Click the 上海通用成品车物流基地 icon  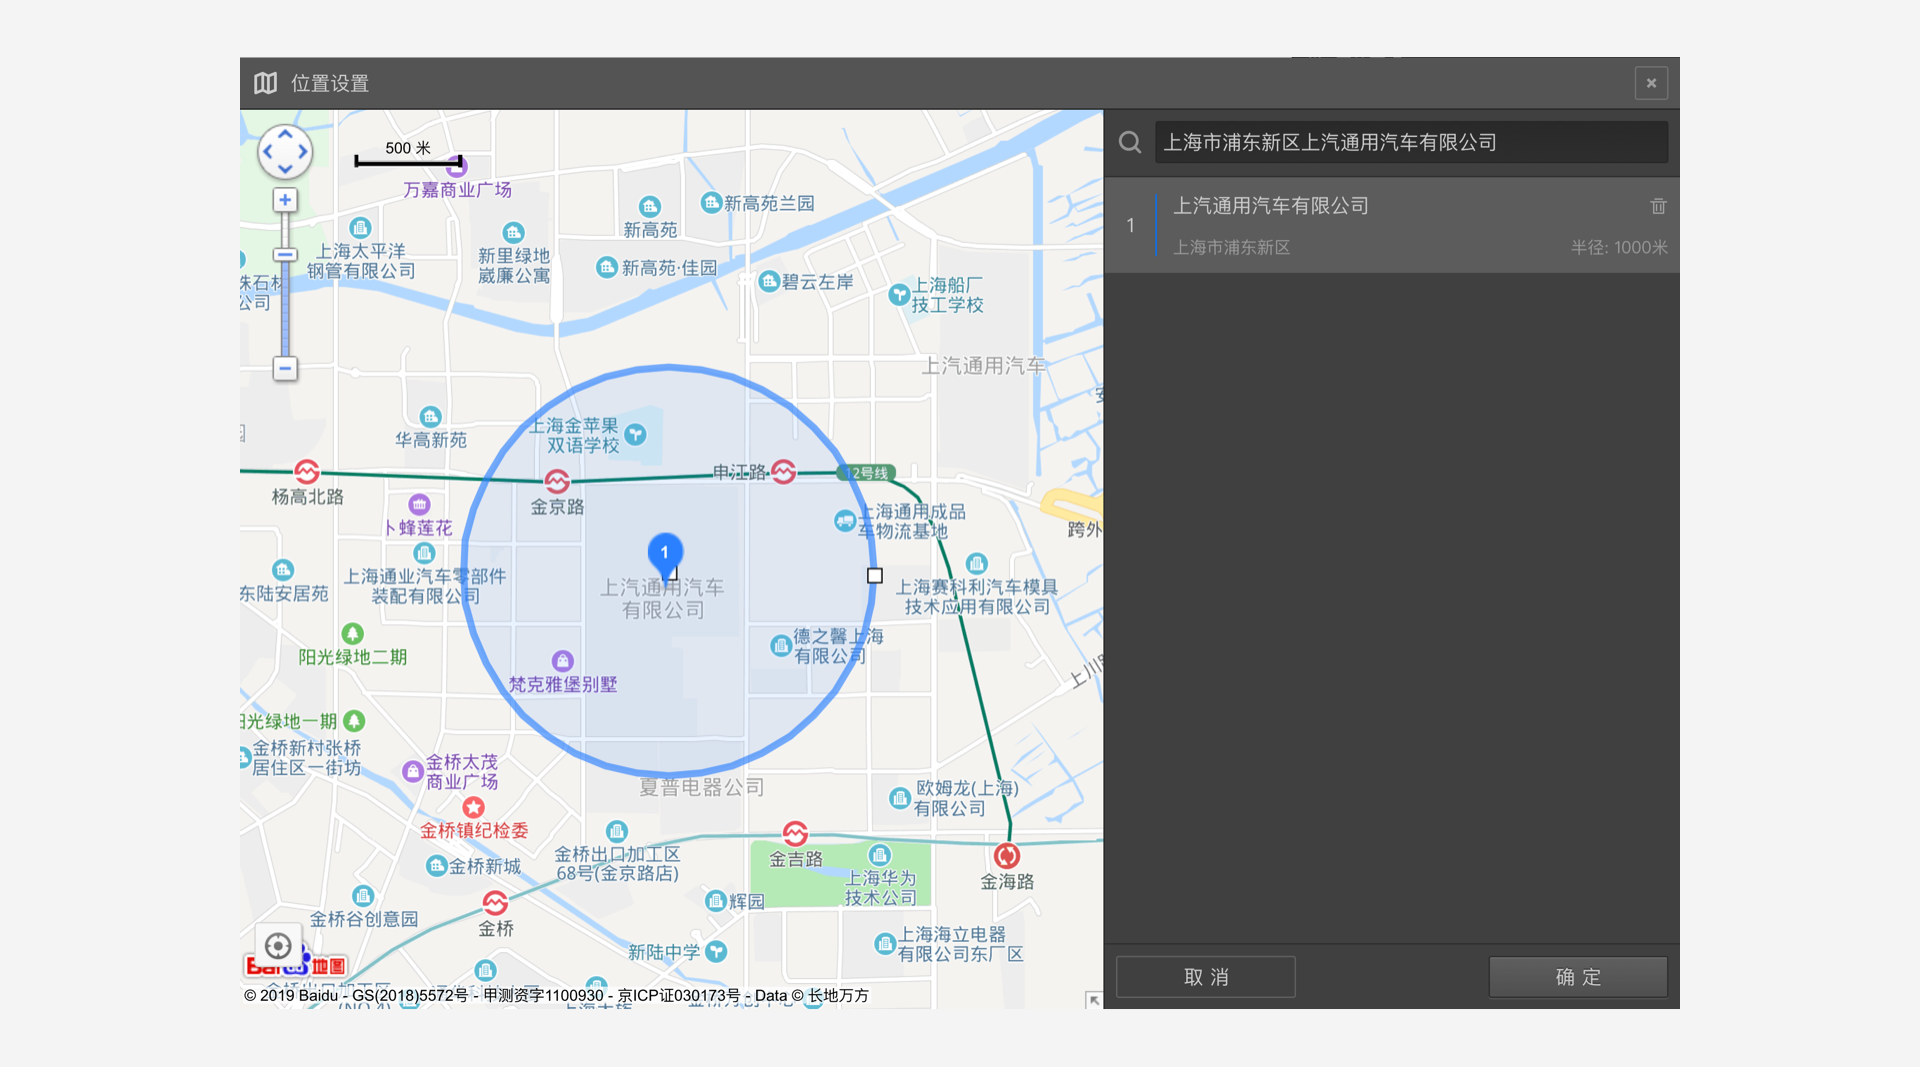845,521
